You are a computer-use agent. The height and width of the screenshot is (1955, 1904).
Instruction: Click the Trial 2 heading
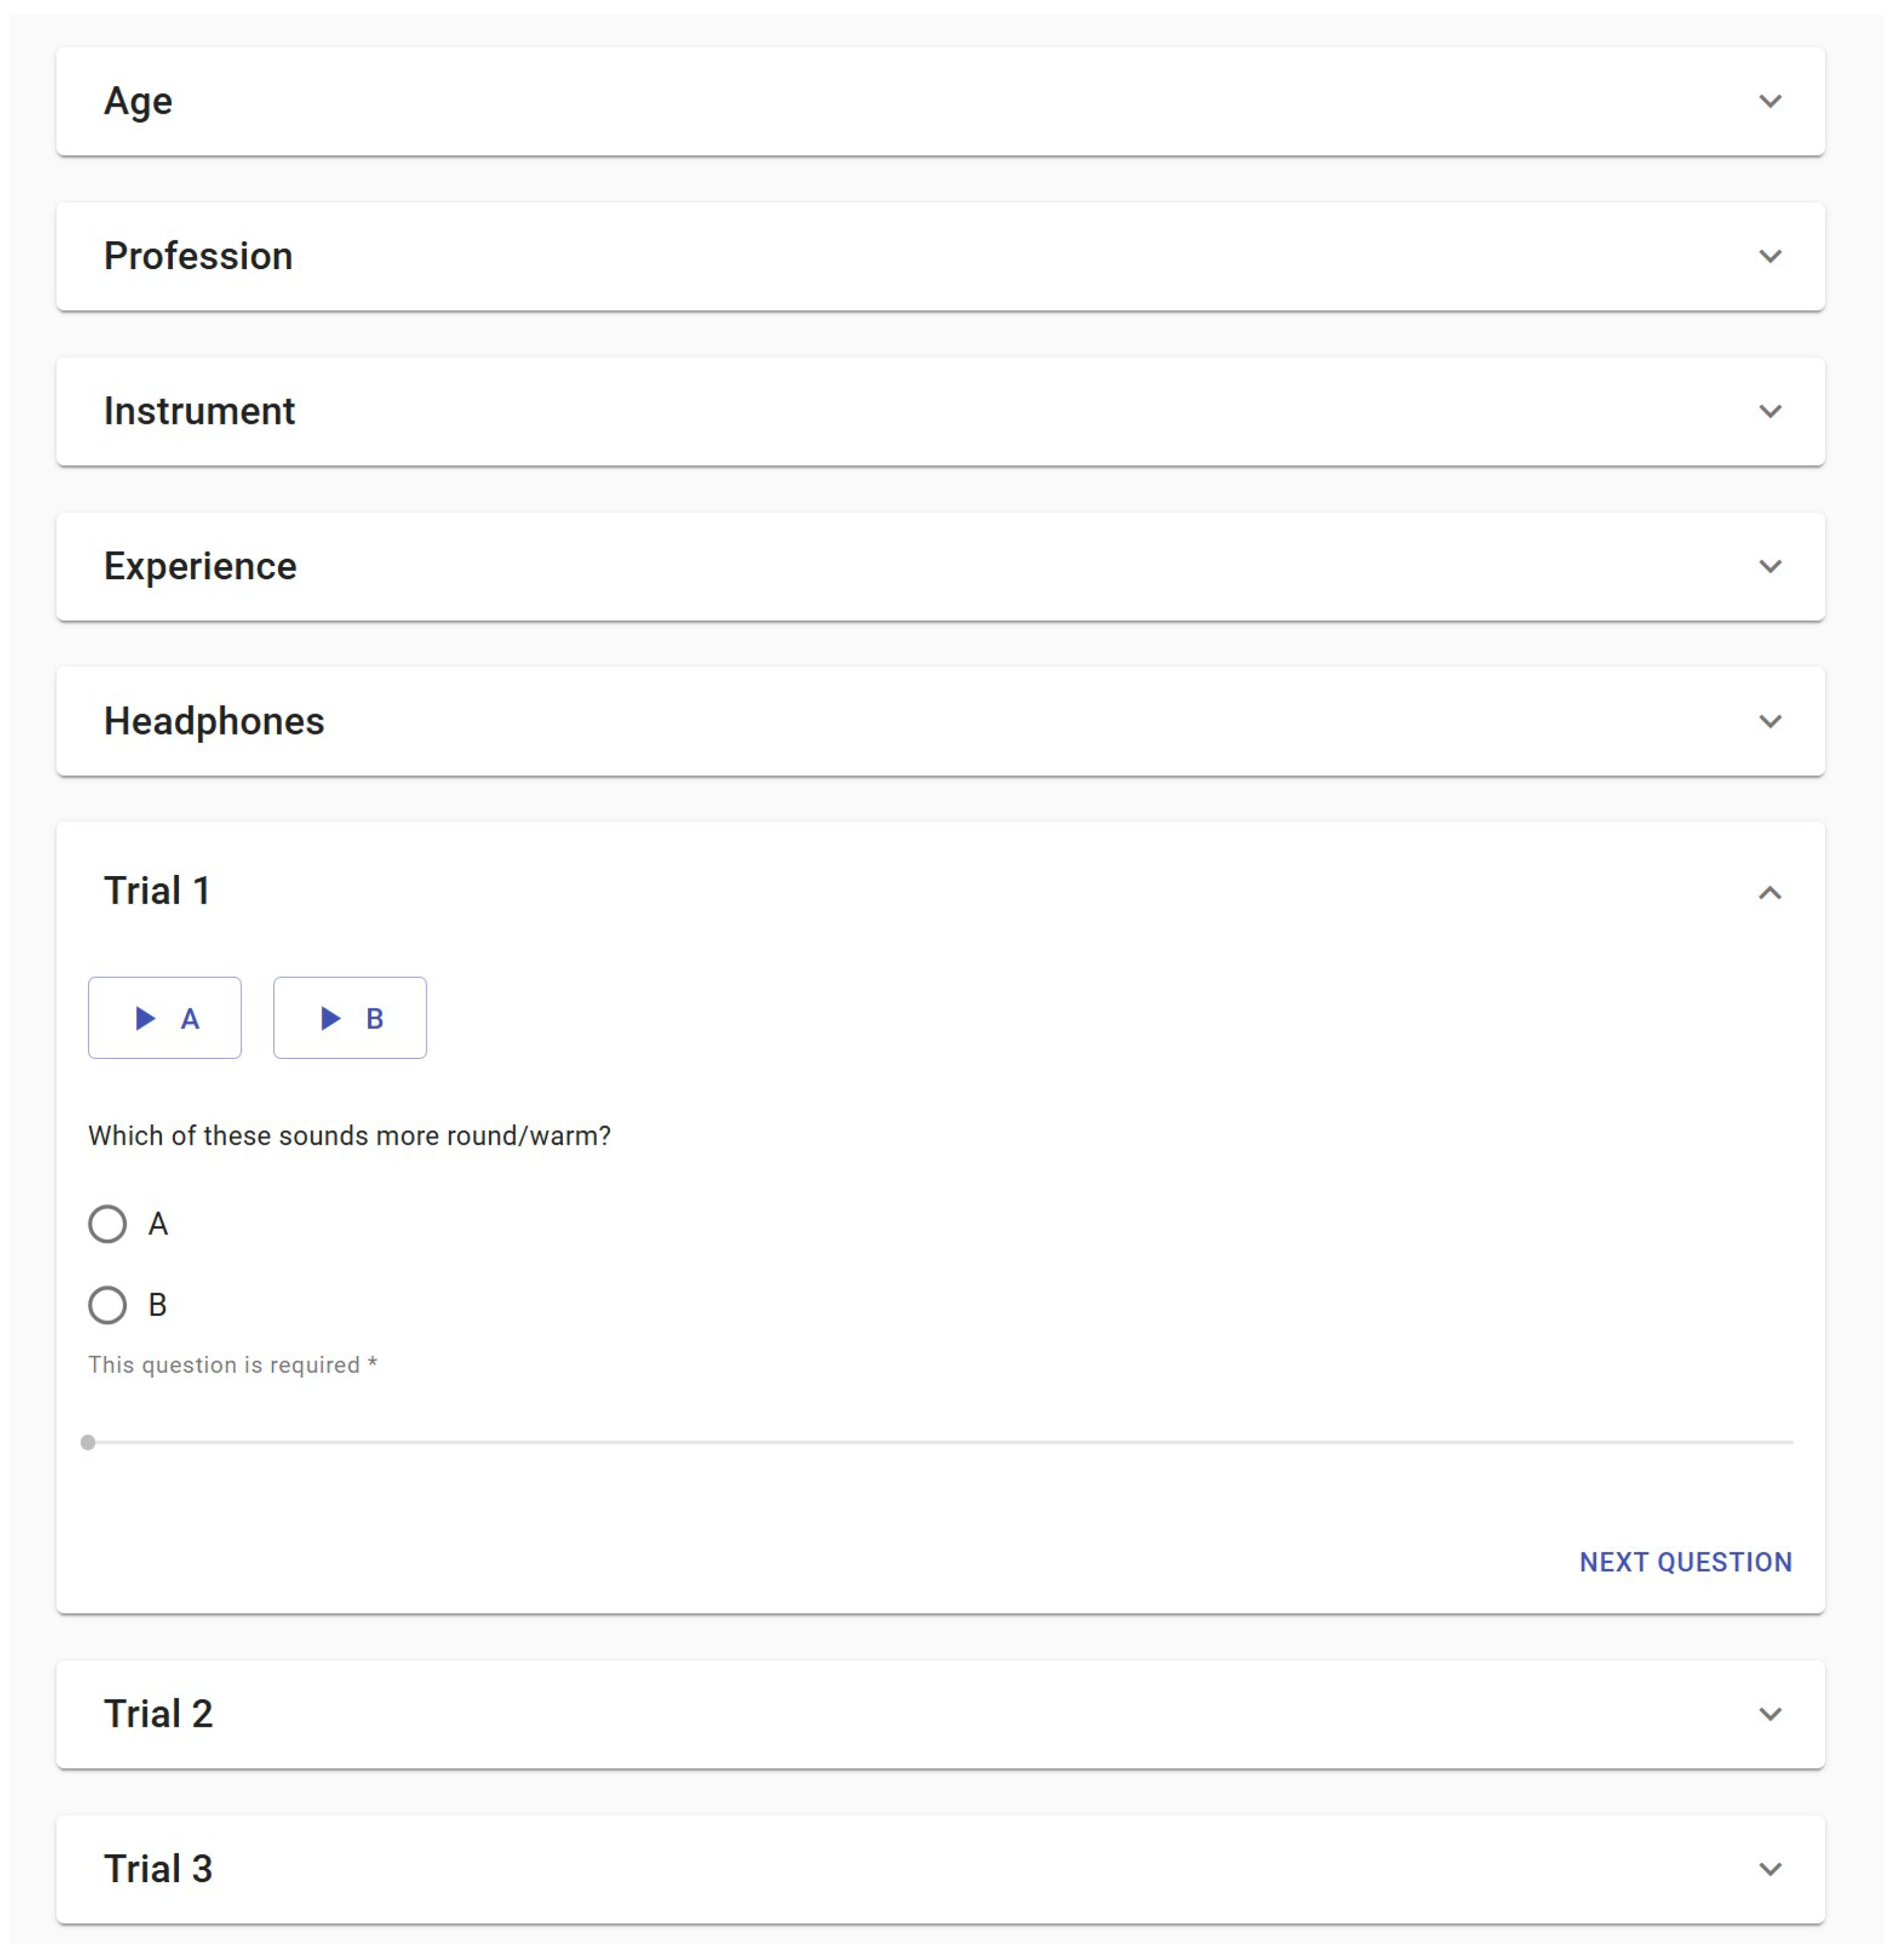(158, 1714)
